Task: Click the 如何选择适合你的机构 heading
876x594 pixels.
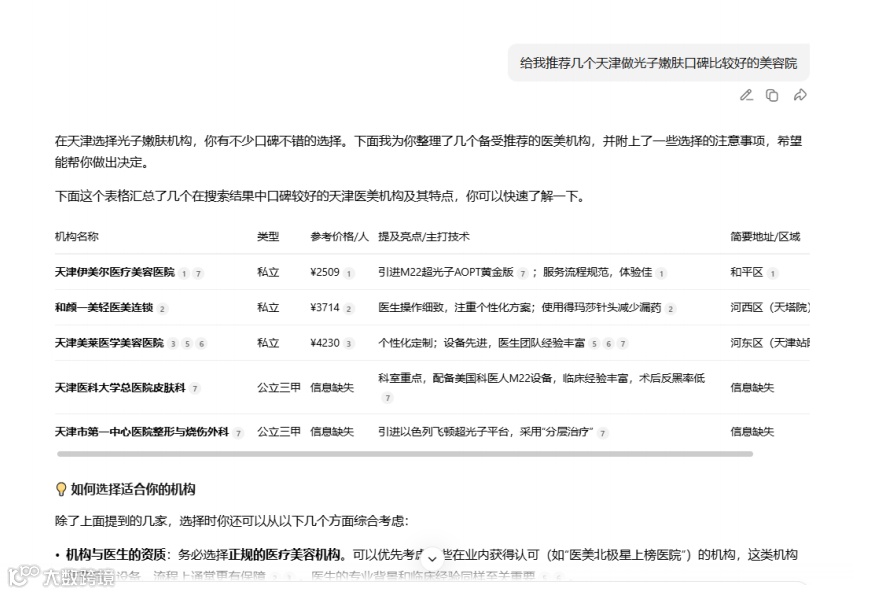Action: [133, 490]
